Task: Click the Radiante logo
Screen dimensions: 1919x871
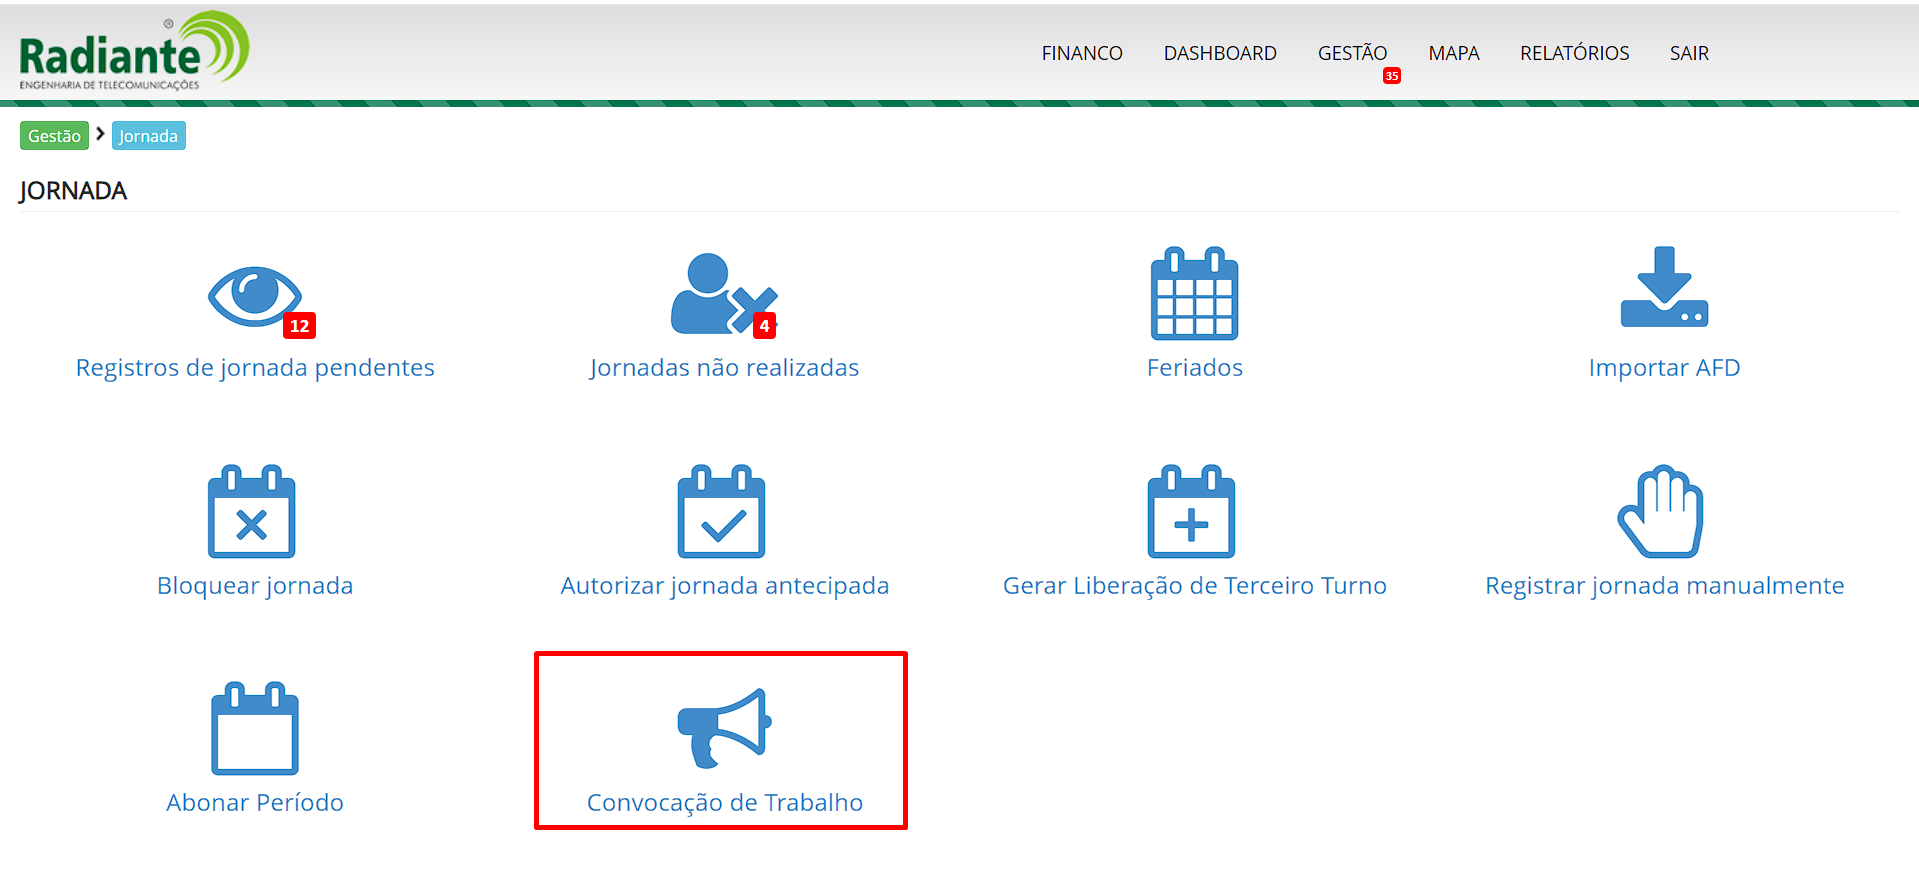Action: click(133, 52)
